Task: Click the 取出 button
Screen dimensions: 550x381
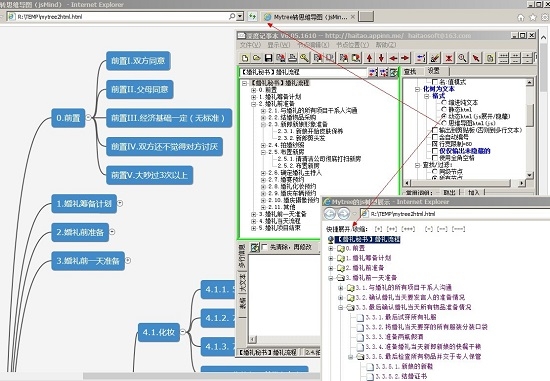Action: pos(449,192)
